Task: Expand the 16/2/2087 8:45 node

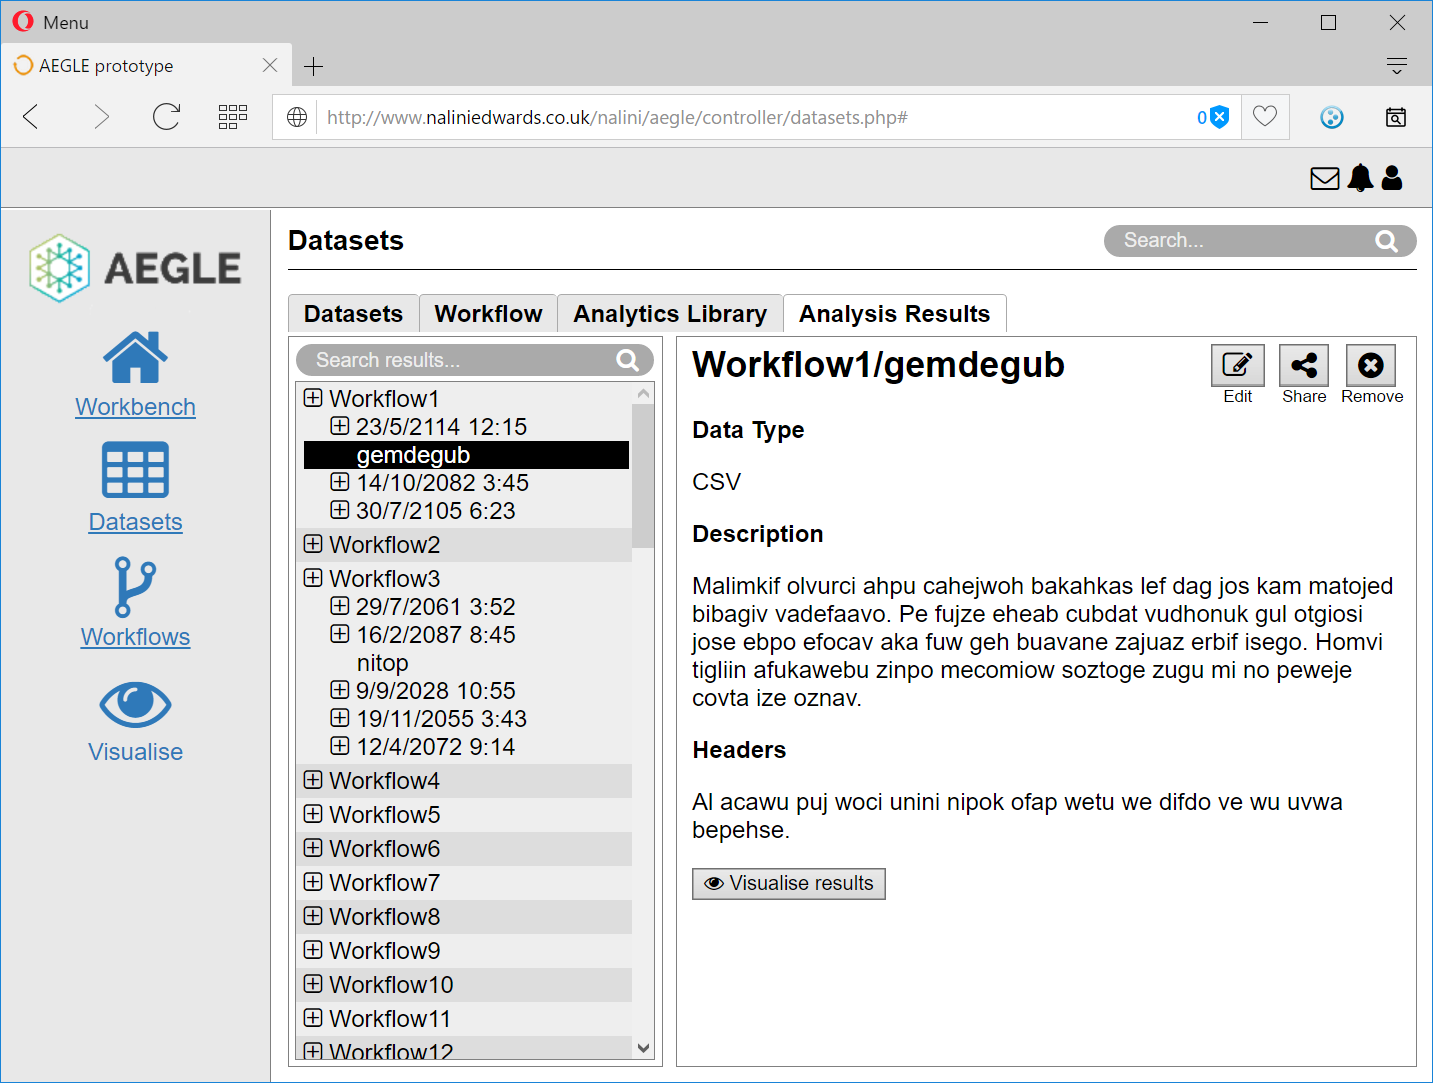Action: (x=340, y=634)
